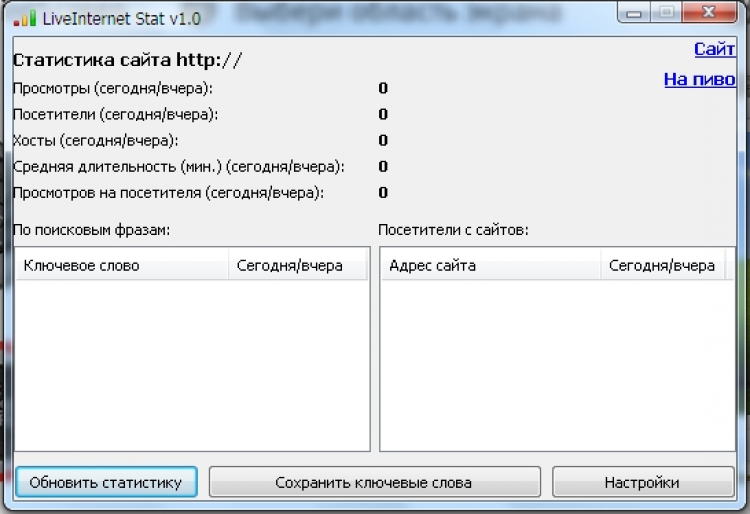Click the Просмотры (сегодня/вчера) label
750x514 pixels.
click(x=113, y=88)
